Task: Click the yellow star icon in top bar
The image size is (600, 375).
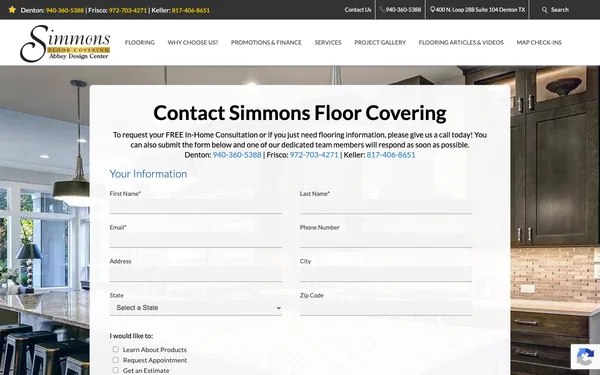Action: pyautogui.click(x=12, y=10)
